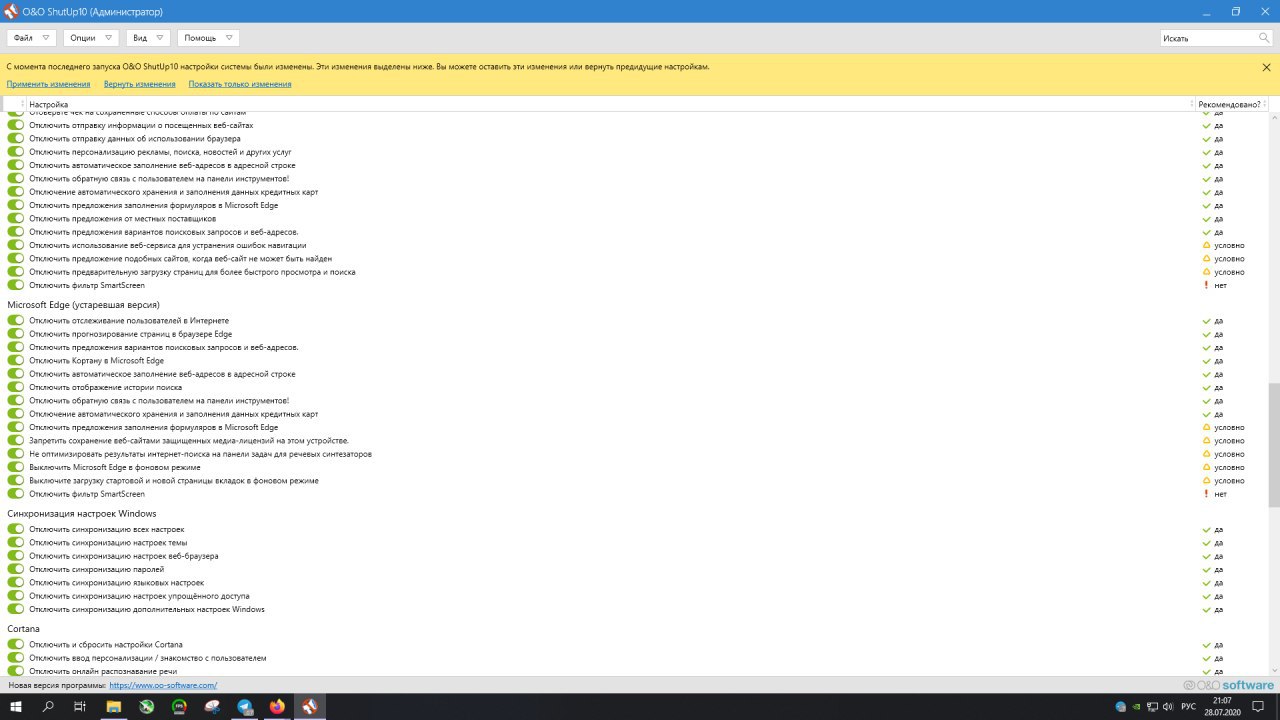Select the 'Microsoft Edge (устаревшая версия)' section header
The width and height of the screenshot is (1280, 720).
click(83, 304)
